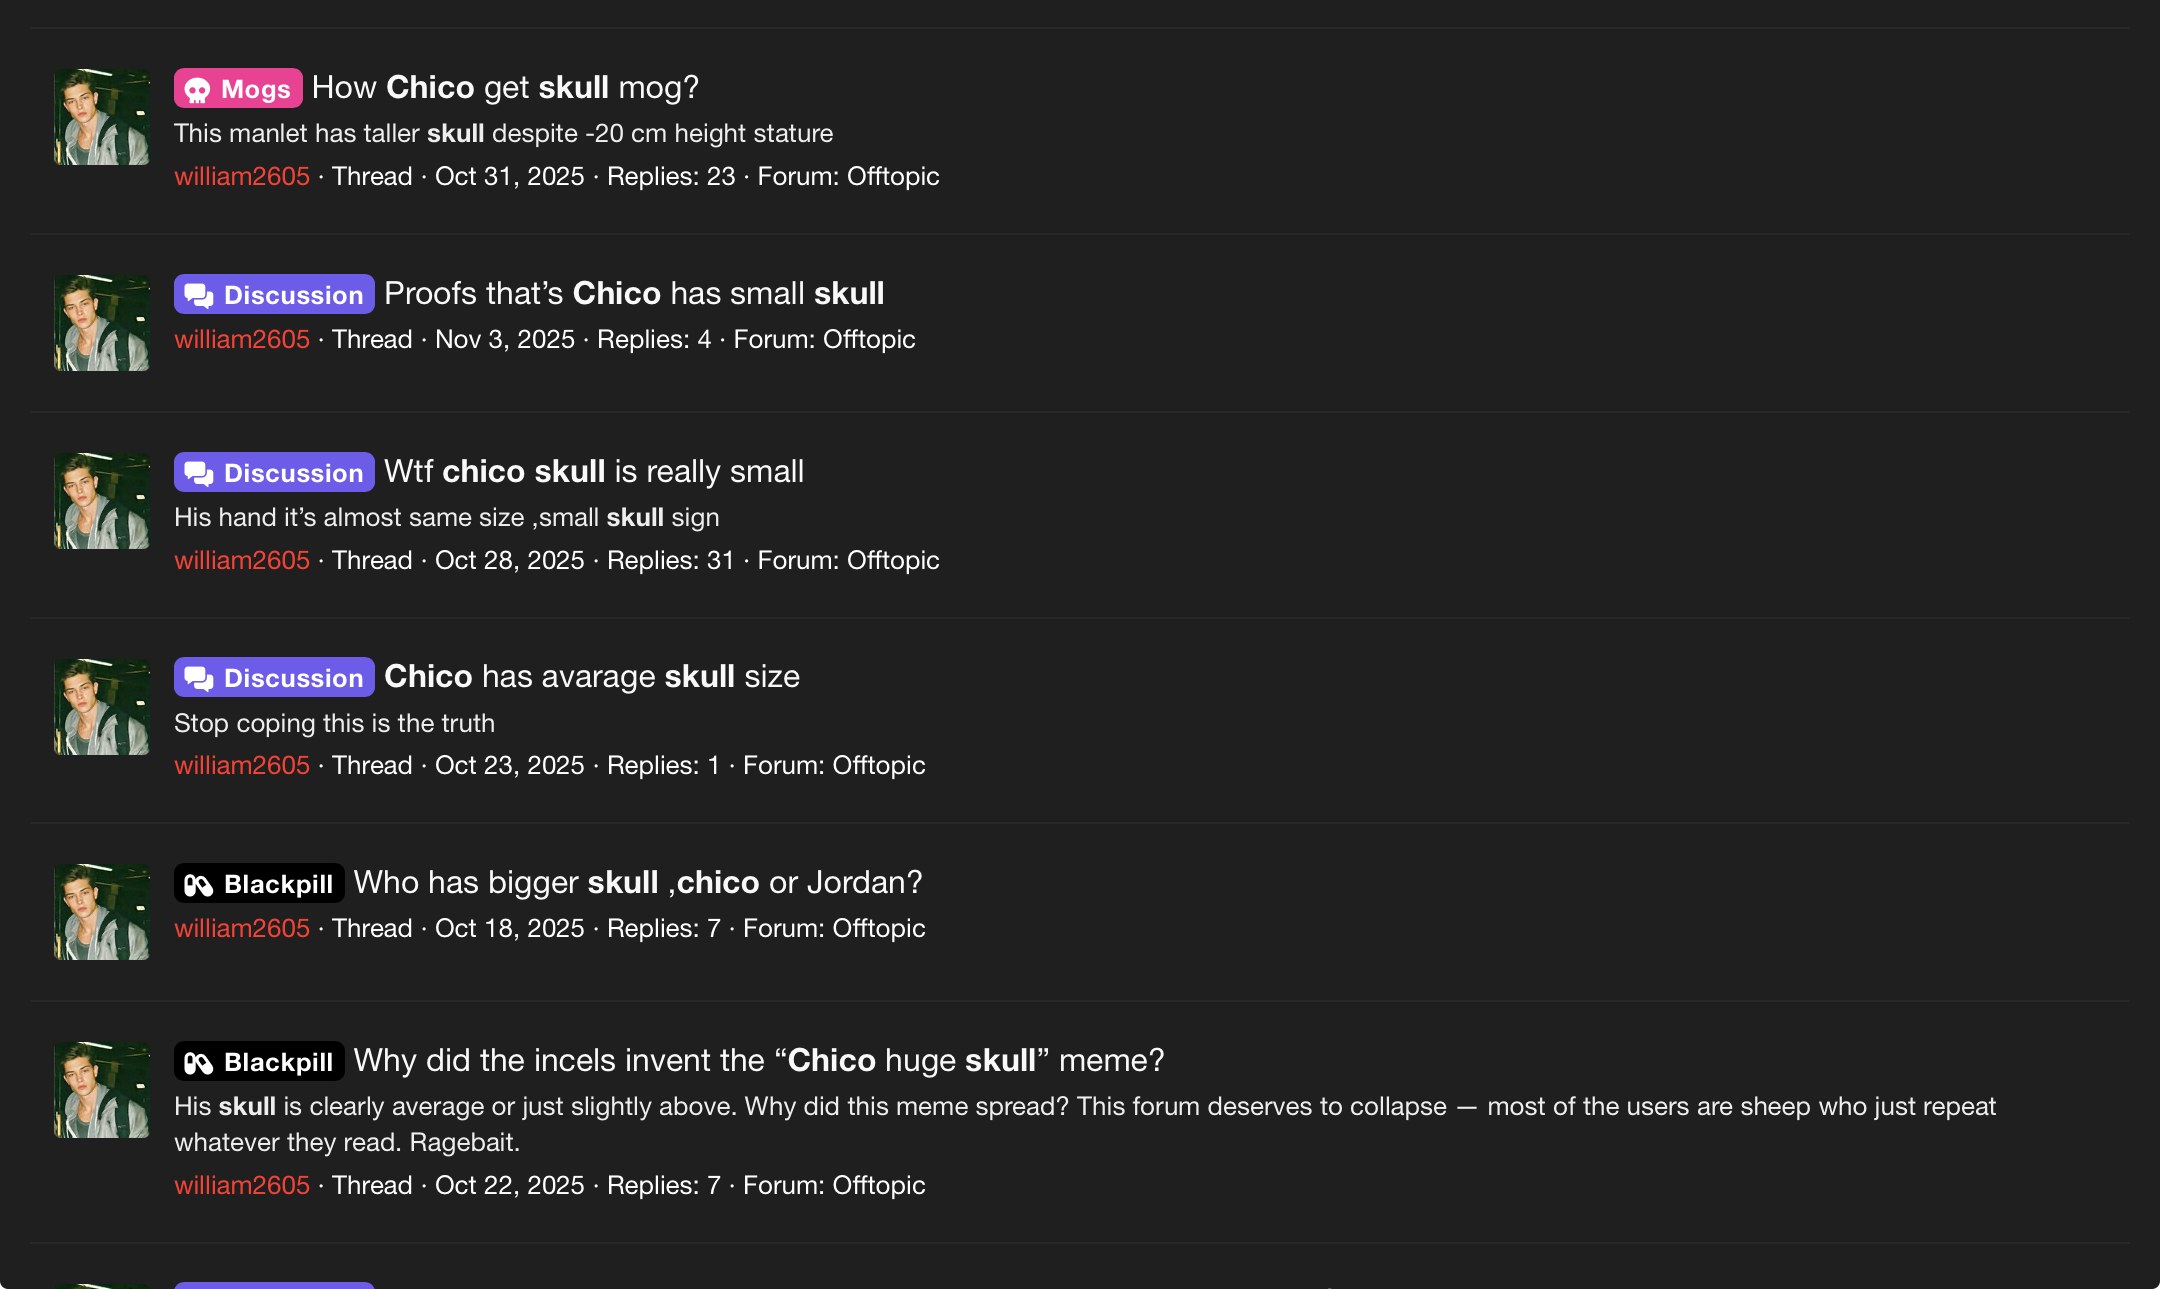
Task: Open thread "Proofs that's Chico has small skull"
Action: click(634, 294)
